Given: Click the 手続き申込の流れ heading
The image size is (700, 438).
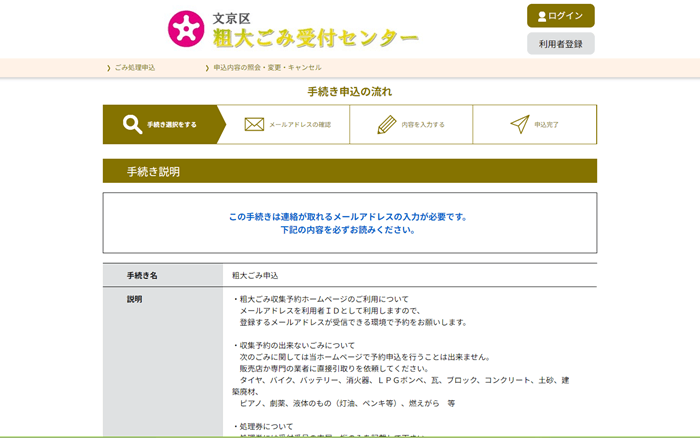Looking at the screenshot, I should pos(350,92).
